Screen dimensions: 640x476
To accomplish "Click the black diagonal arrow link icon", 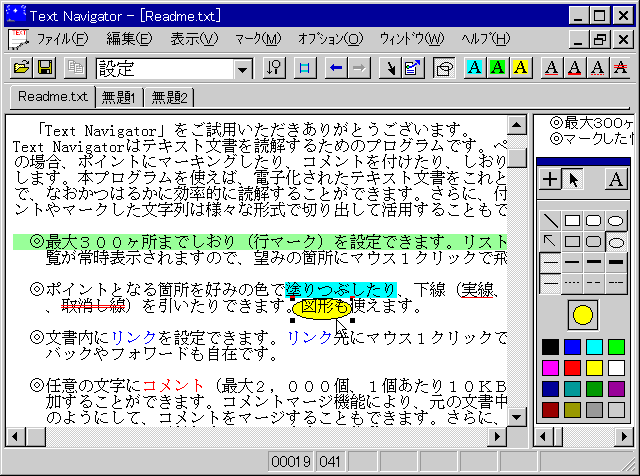I will (390, 68).
